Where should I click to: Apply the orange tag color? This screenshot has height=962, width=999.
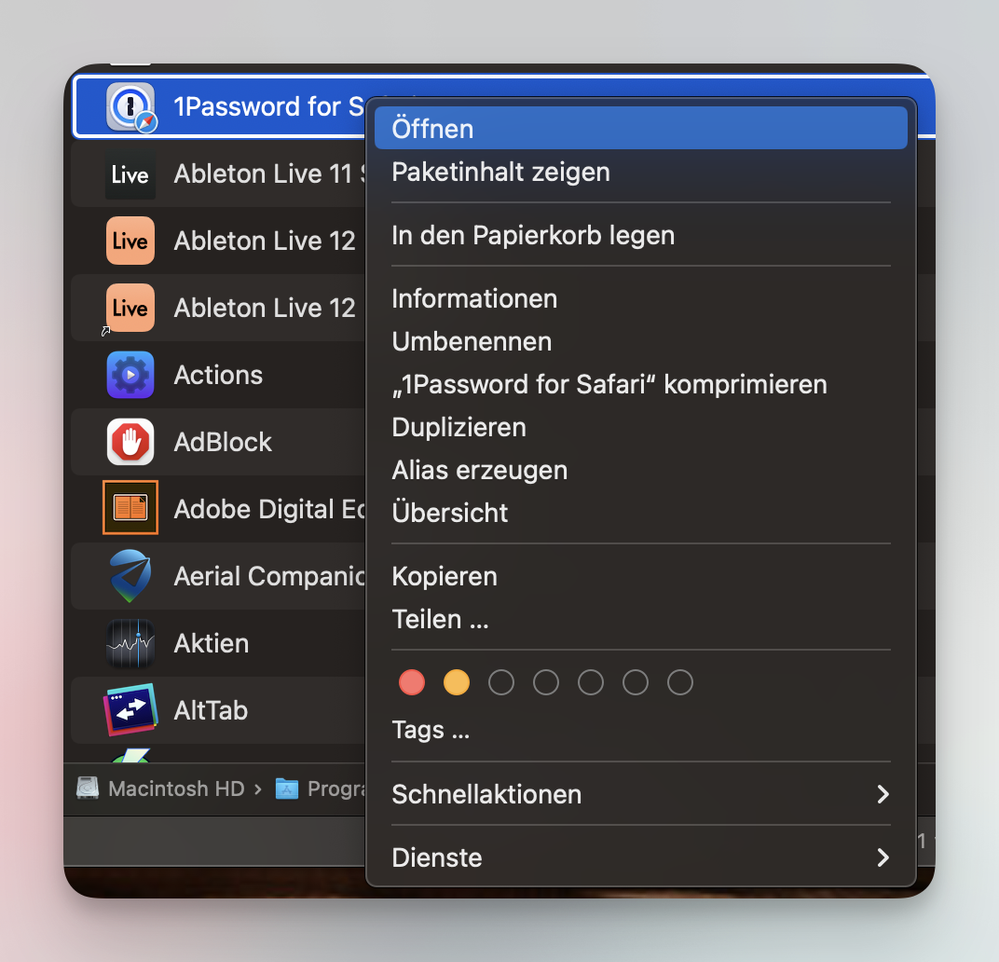[456, 683]
